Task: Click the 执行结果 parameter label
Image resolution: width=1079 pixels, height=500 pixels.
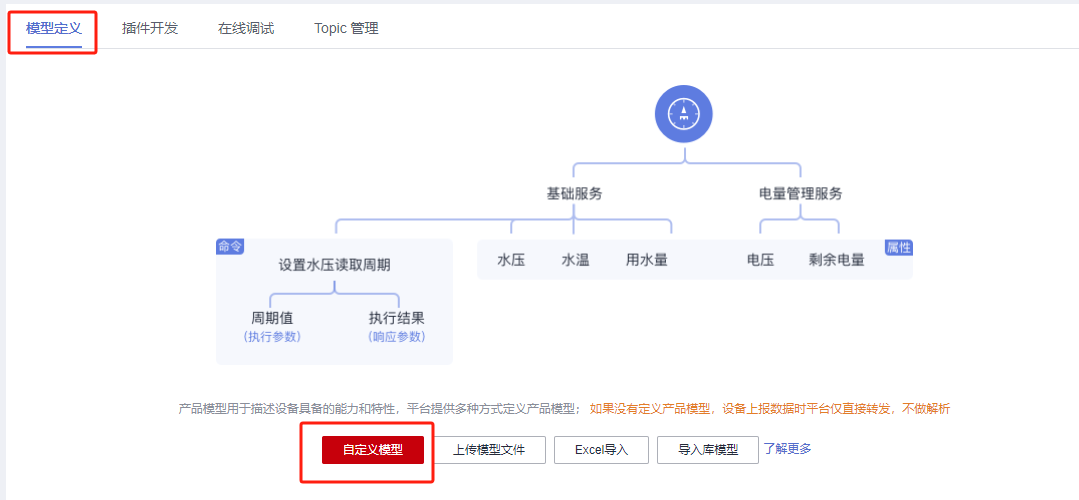Action: tap(396, 318)
